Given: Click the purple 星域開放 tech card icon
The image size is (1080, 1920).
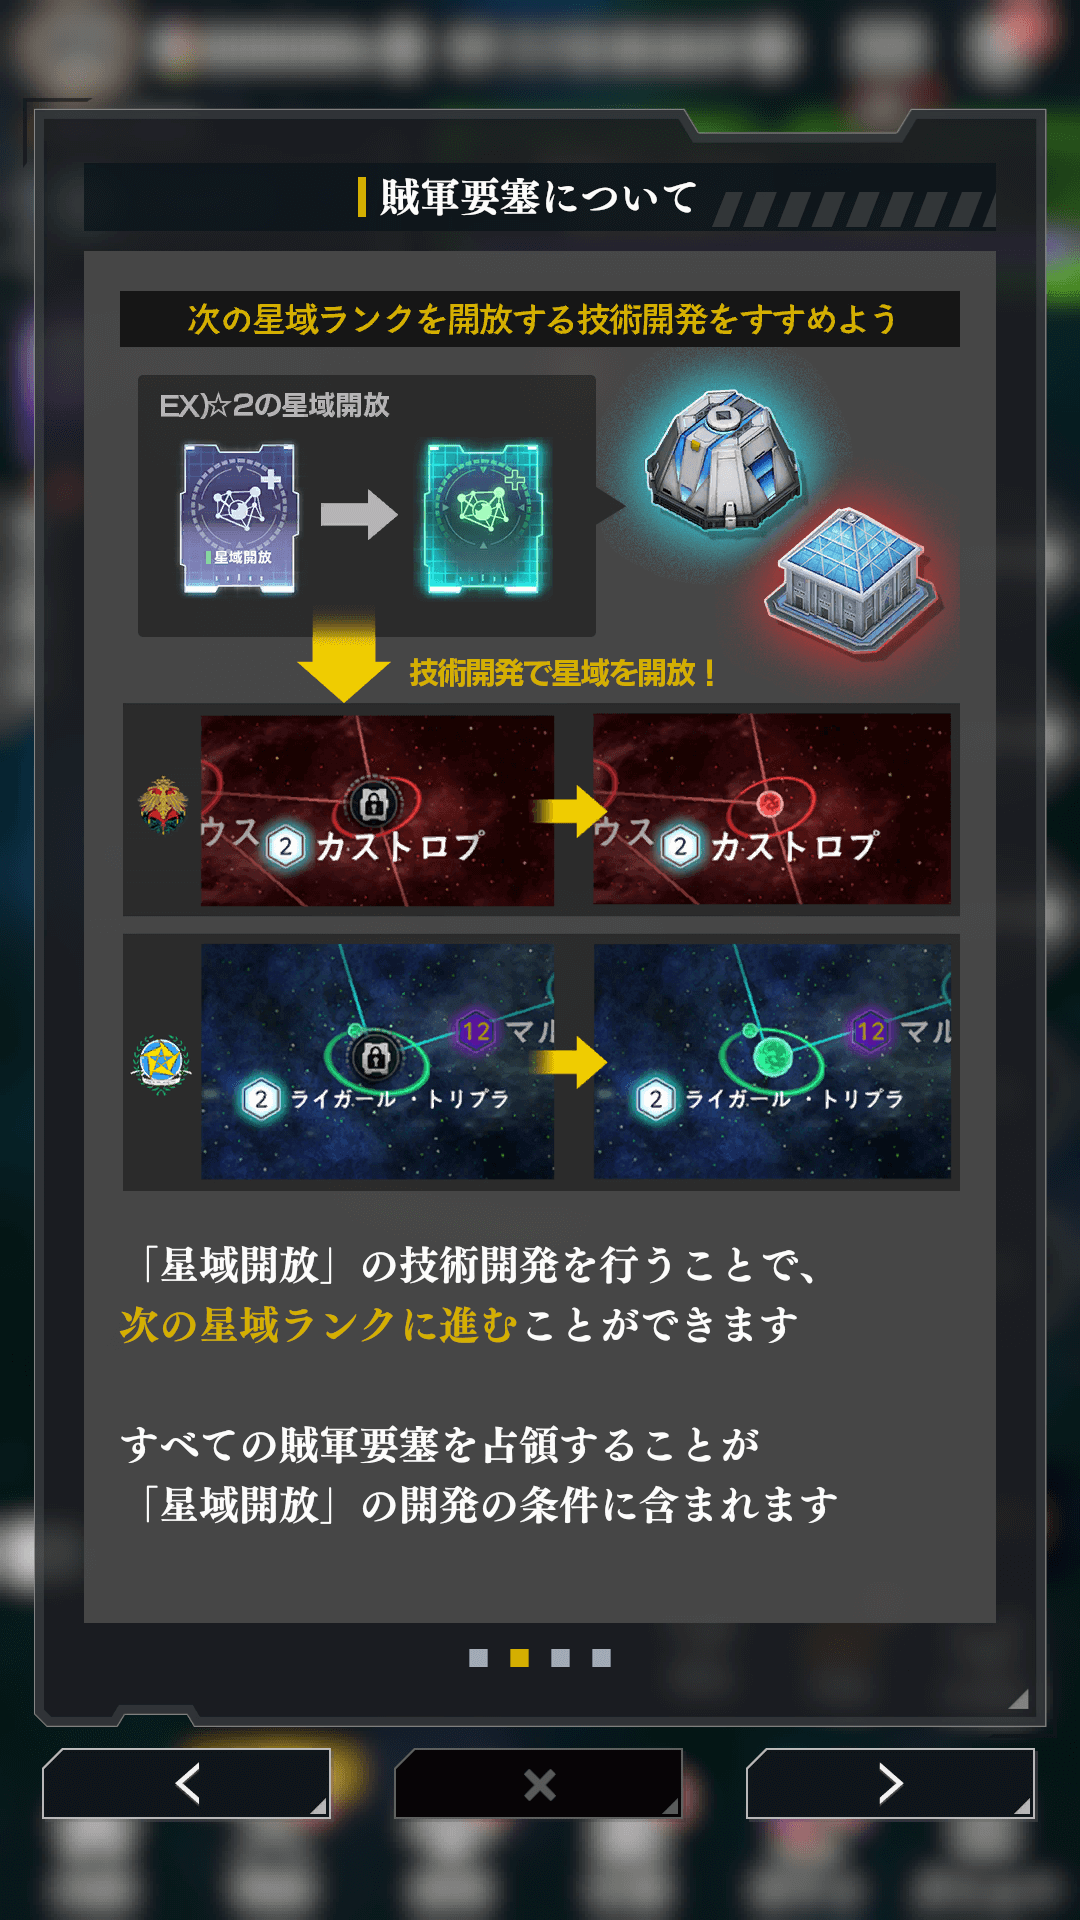Looking at the screenshot, I should click(x=239, y=518).
